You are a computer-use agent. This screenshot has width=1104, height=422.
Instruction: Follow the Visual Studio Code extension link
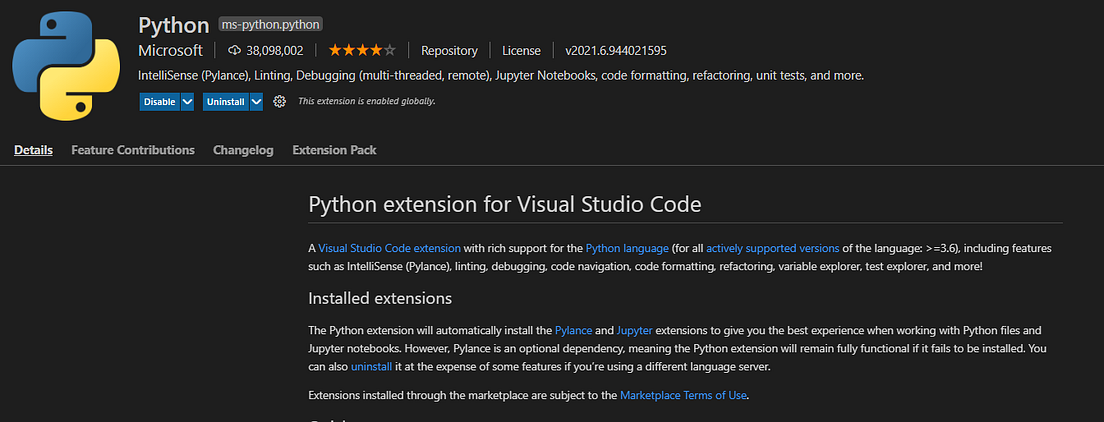[389, 248]
